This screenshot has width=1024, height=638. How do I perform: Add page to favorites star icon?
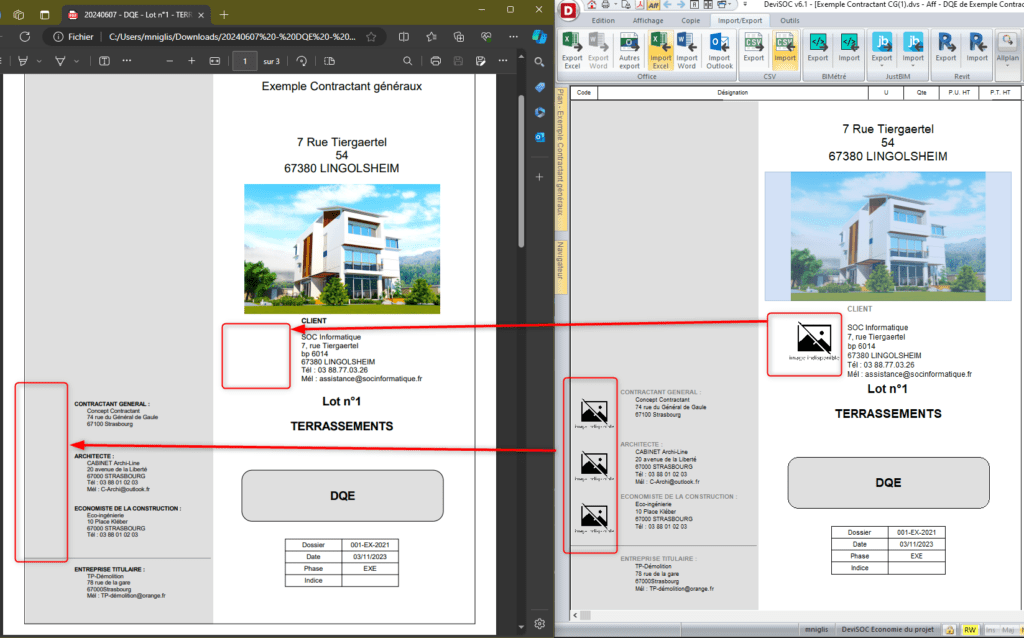point(371,37)
